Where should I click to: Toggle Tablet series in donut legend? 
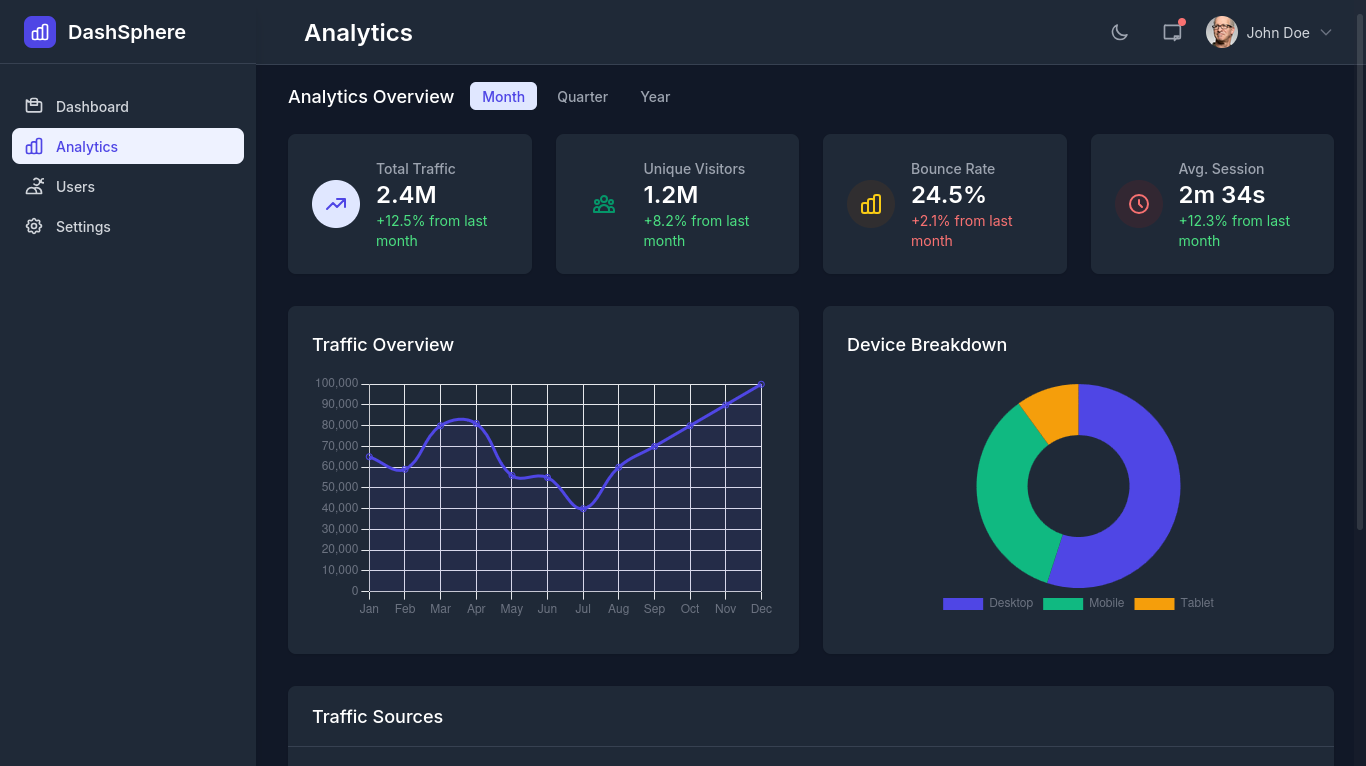click(x=1174, y=603)
